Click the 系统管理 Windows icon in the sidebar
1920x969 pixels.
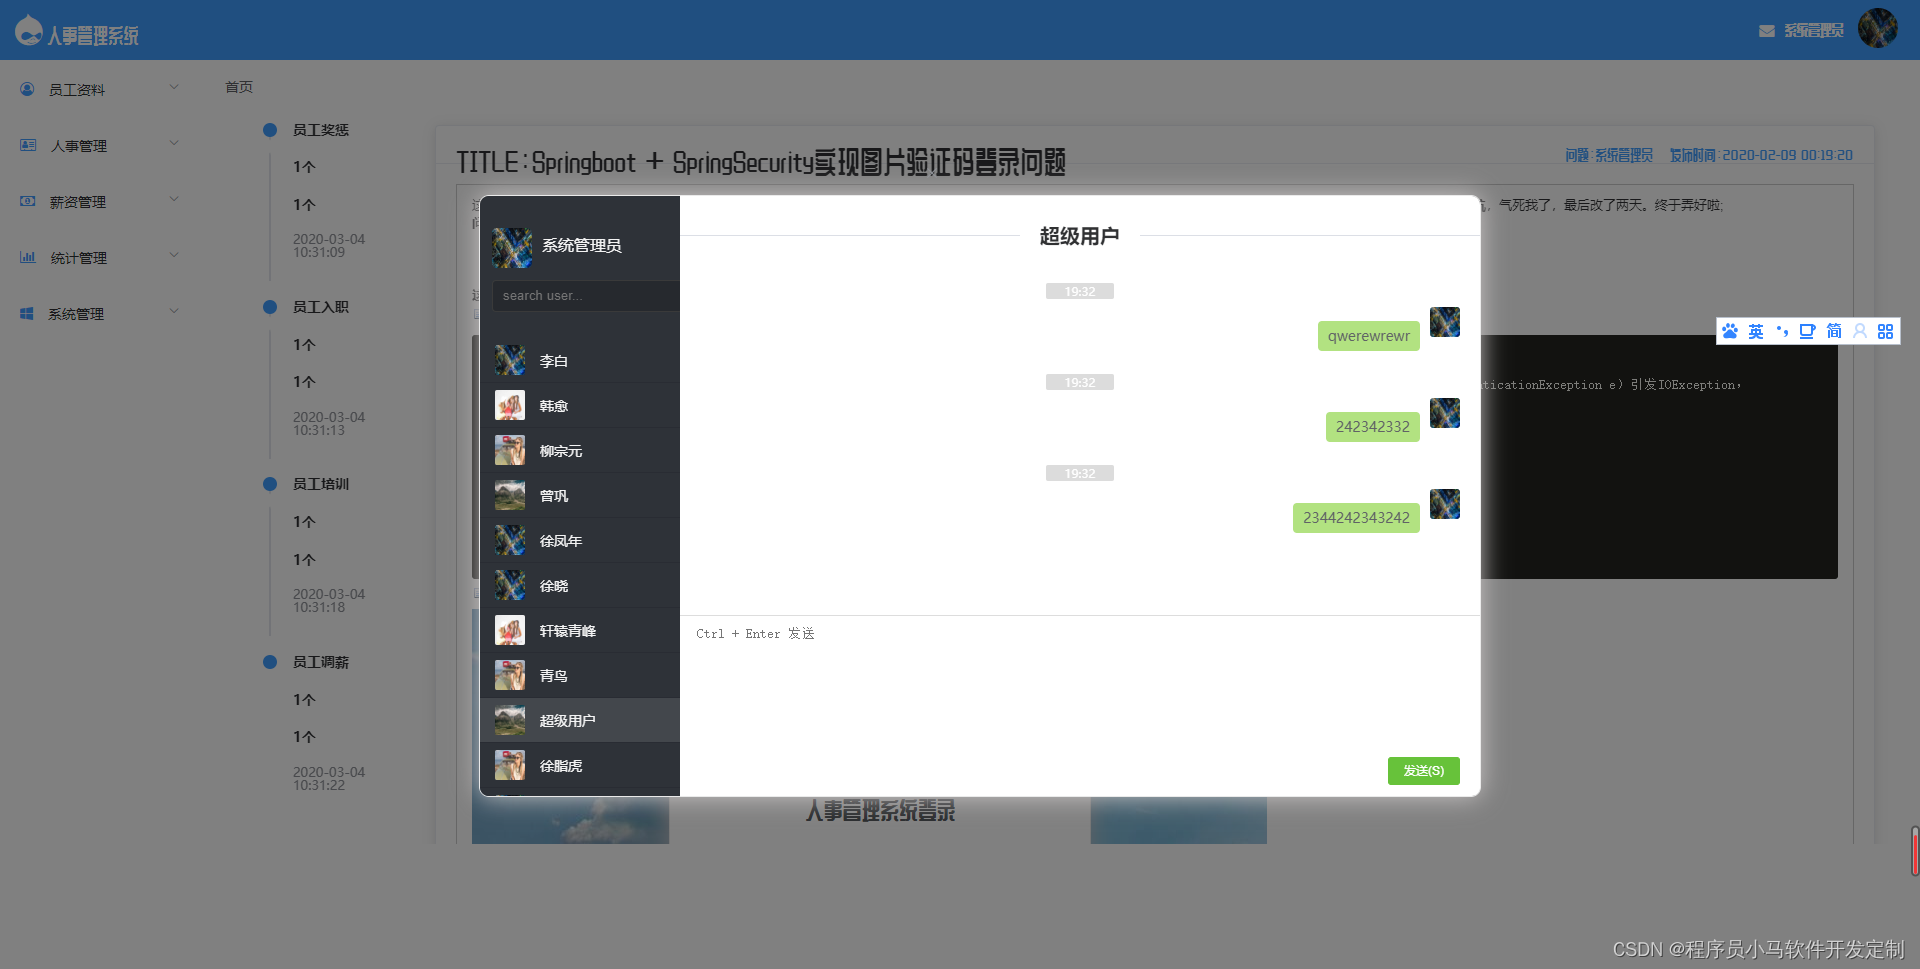26,313
